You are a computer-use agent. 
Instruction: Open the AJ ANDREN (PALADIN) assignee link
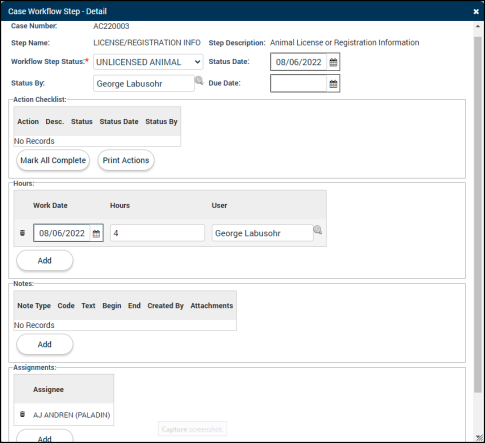click(x=71, y=415)
